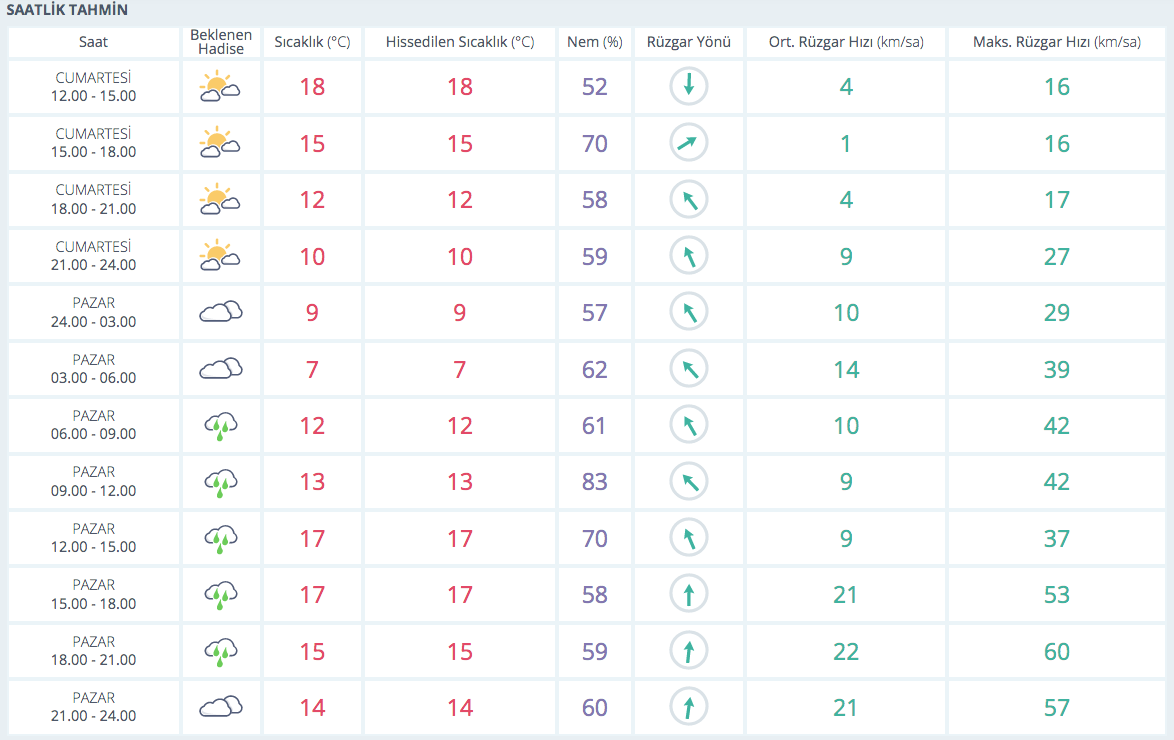Click the northeast wind arrow for Cumartesi 15.00 - 18.00
Screen dimensions: 1174x740
[688, 143]
